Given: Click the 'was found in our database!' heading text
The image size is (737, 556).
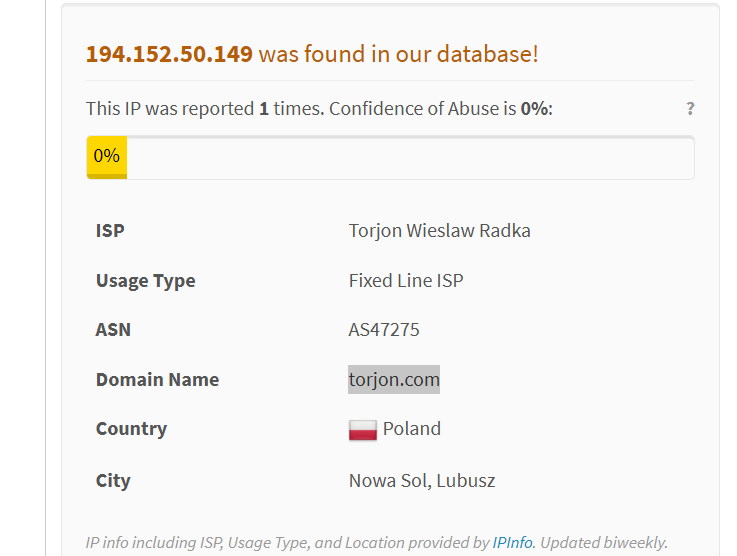Looking at the screenshot, I should (398, 54).
